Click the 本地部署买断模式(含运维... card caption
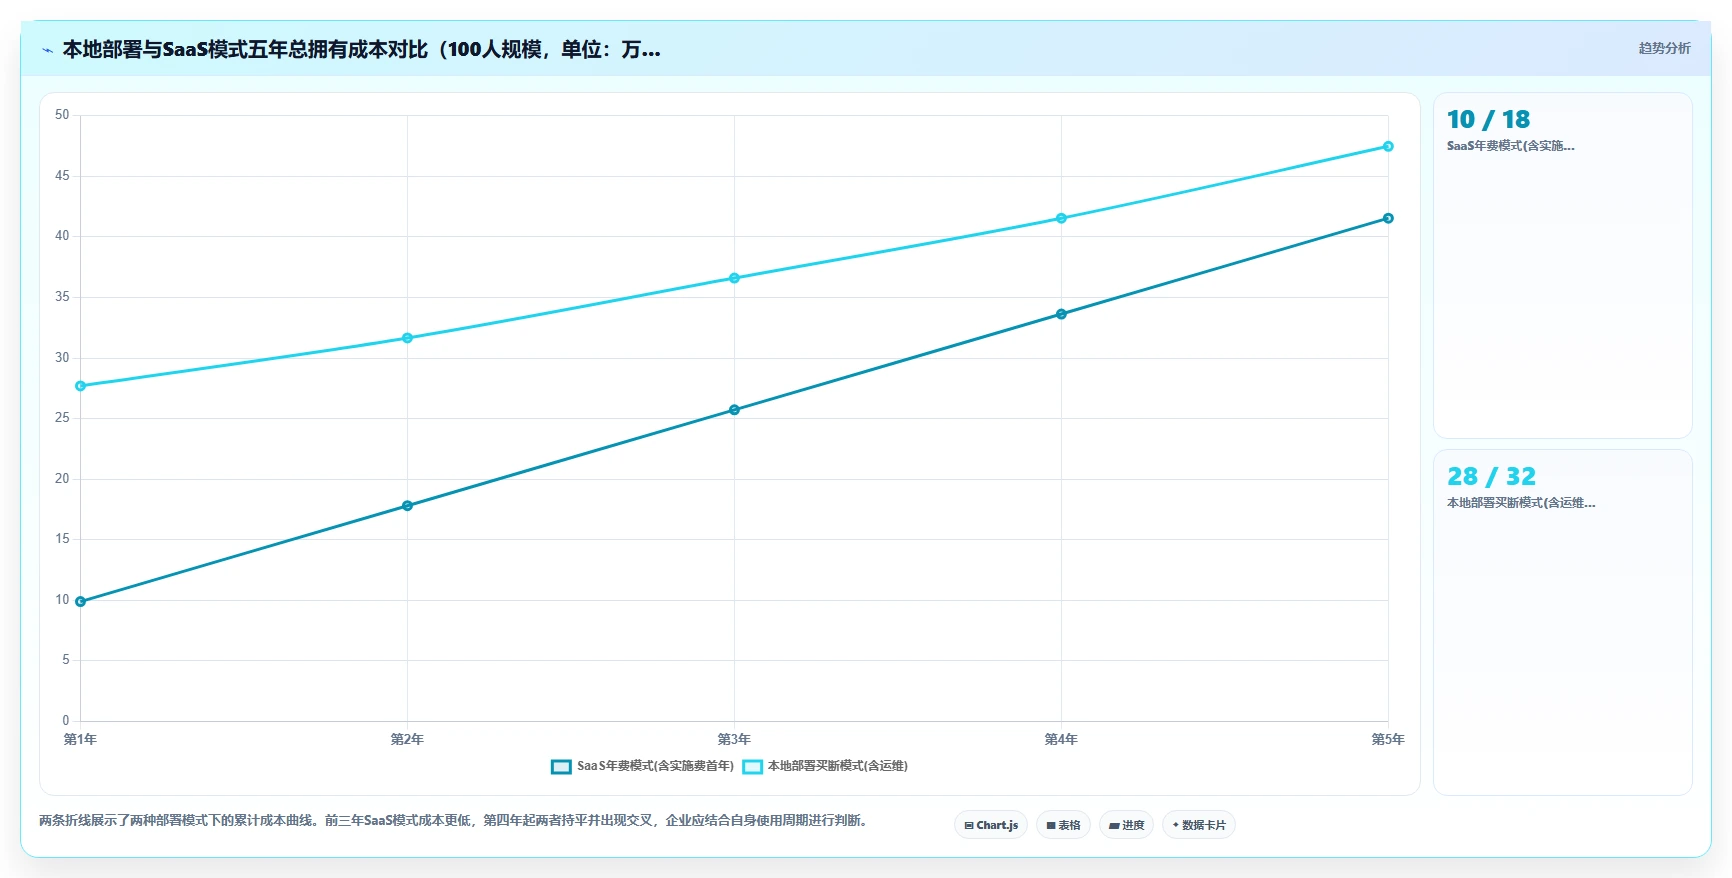Viewport: 1732px width, 878px height. (x=1521, y=503)
